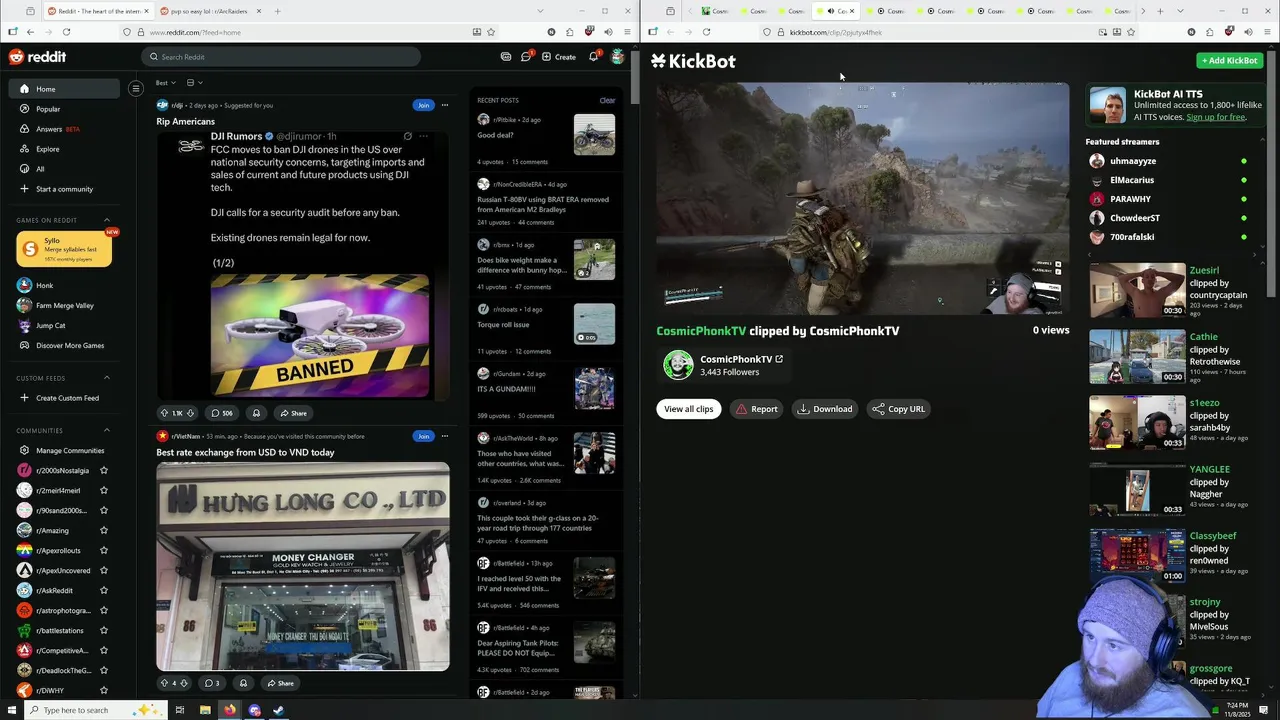Open Manage Communities gear in sidebar
Image resolution: width=1280 pixels, height=720 pixels.
pyautogui.click(x=24, y=450)
